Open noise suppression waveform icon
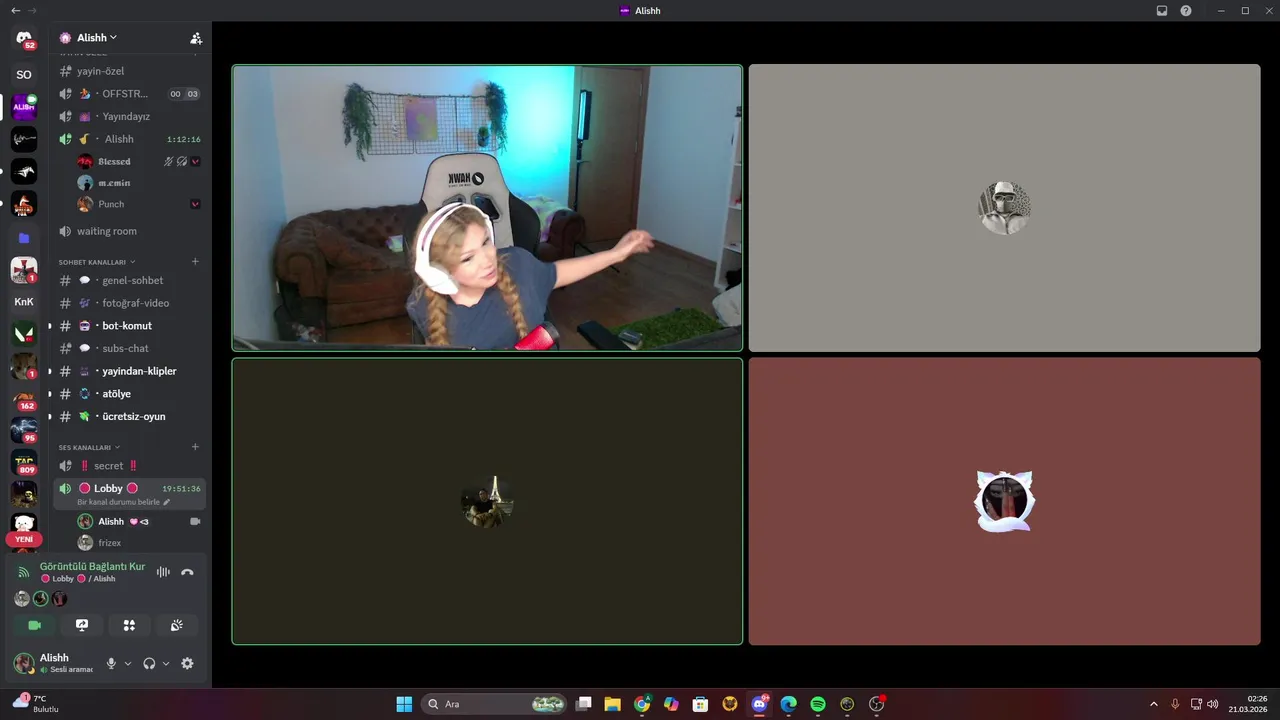The image size is (1280, 720). click(x=163, y=572)
